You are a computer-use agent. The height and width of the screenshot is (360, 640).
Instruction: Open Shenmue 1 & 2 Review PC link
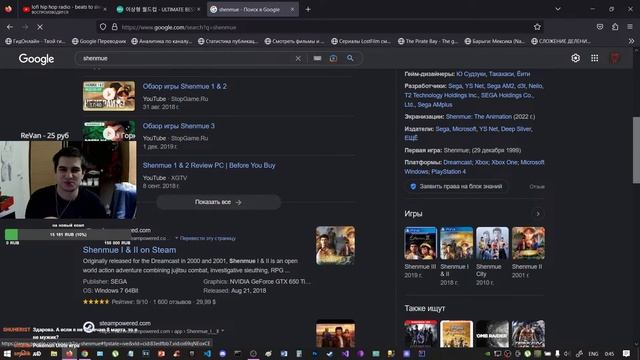209,165
